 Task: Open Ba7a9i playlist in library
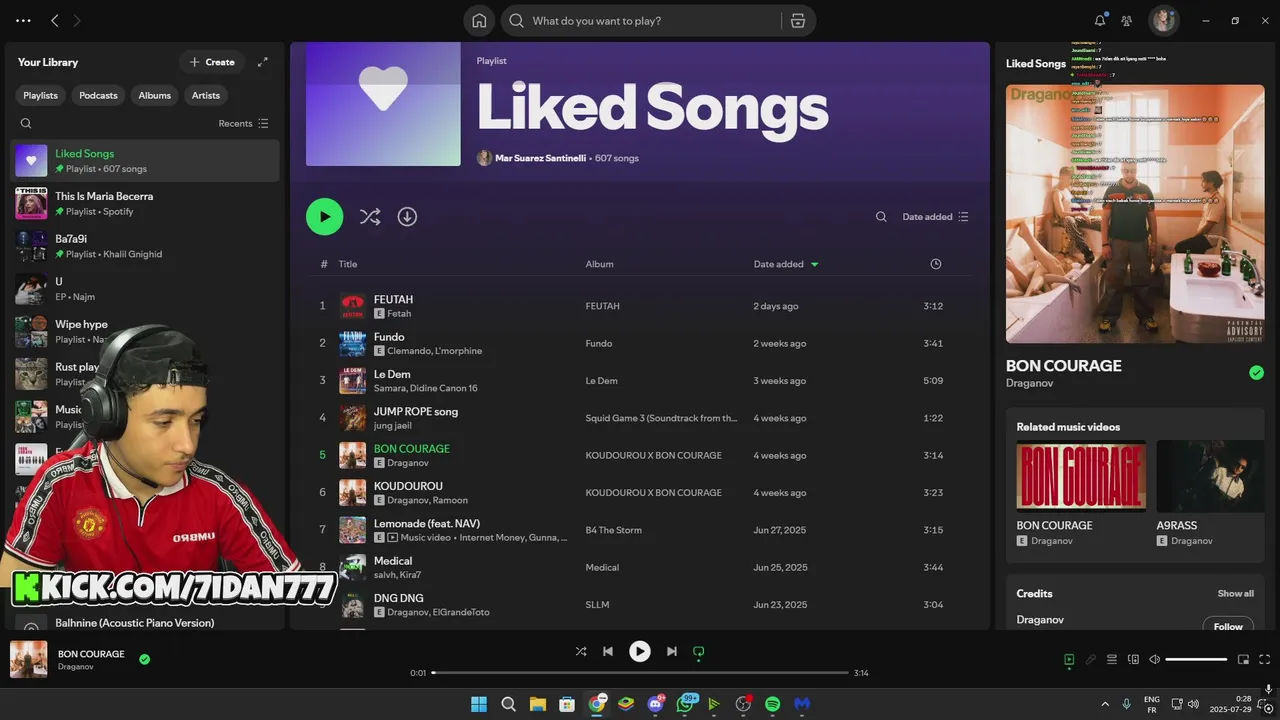coord(145,246)
